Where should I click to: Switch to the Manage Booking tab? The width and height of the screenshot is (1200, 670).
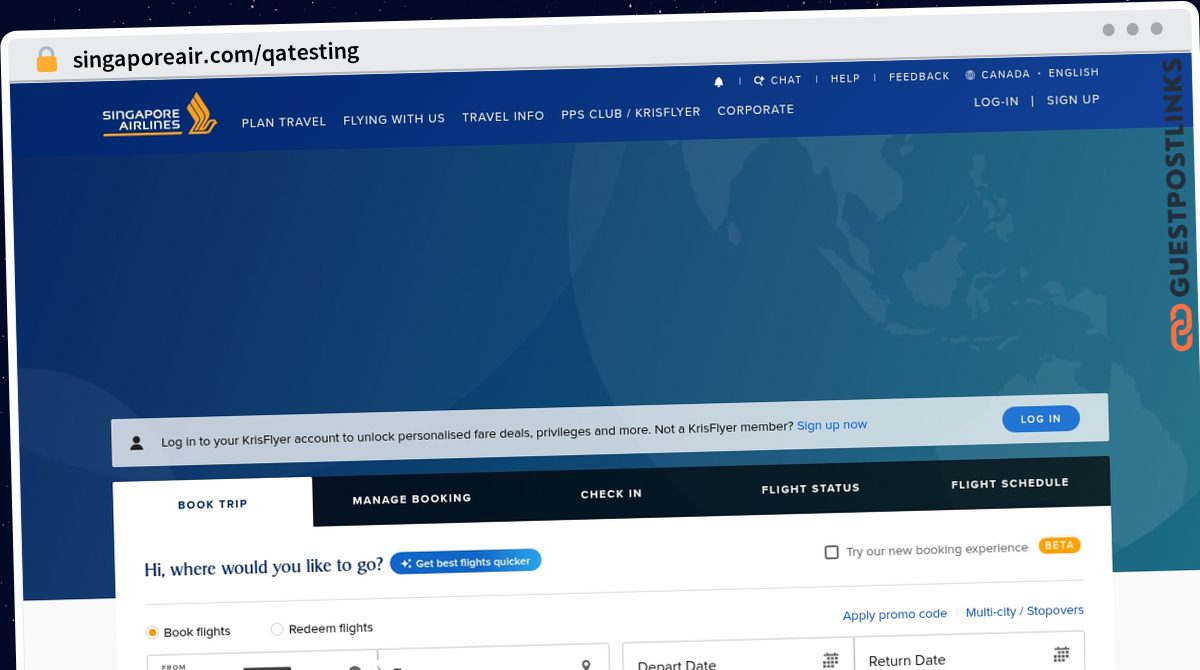point(412,498)
